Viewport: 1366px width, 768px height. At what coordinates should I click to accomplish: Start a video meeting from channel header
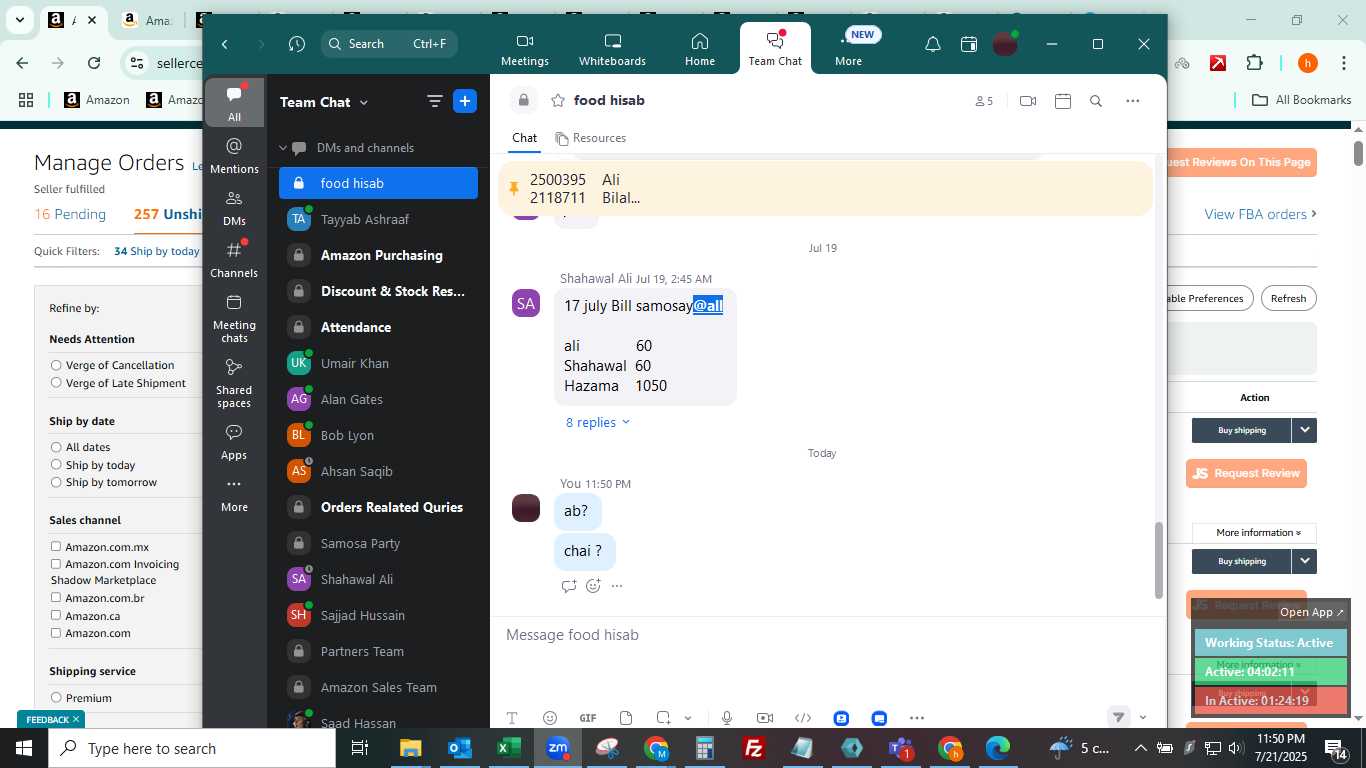(1027, 101)
